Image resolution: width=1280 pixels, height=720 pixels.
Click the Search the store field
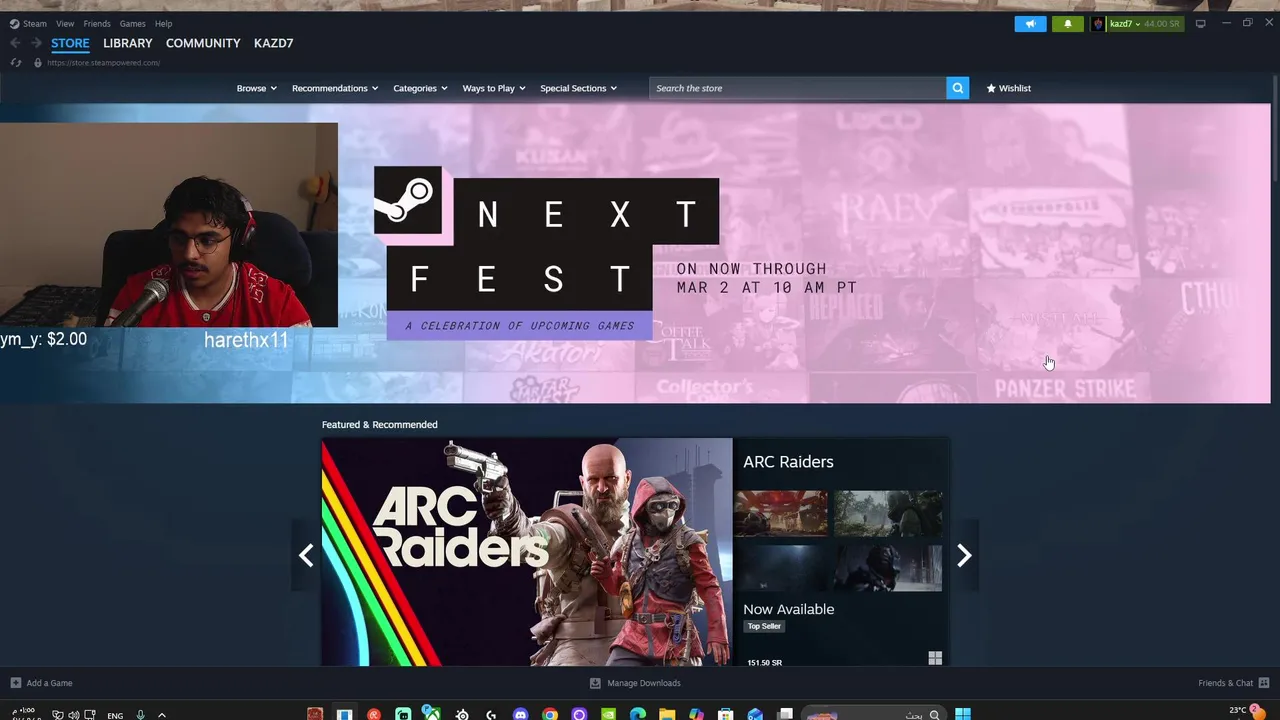[798, 88]
